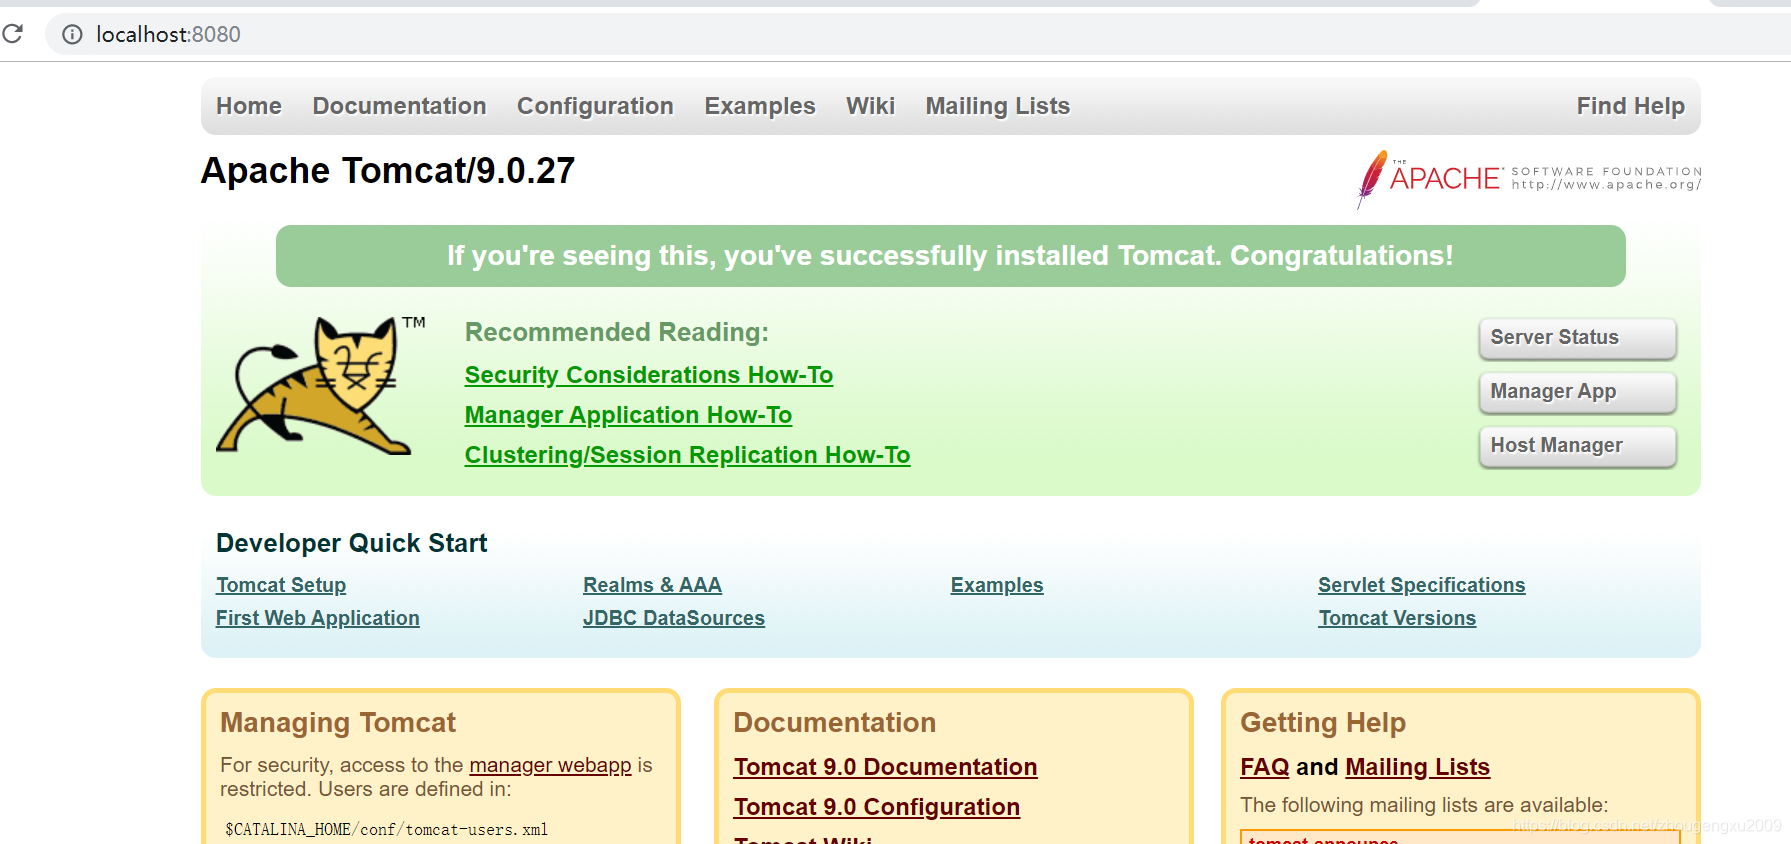The height and width of the screenshot is (844, 1791).
Task: Click the Documentation box heading
Action: 835,723
